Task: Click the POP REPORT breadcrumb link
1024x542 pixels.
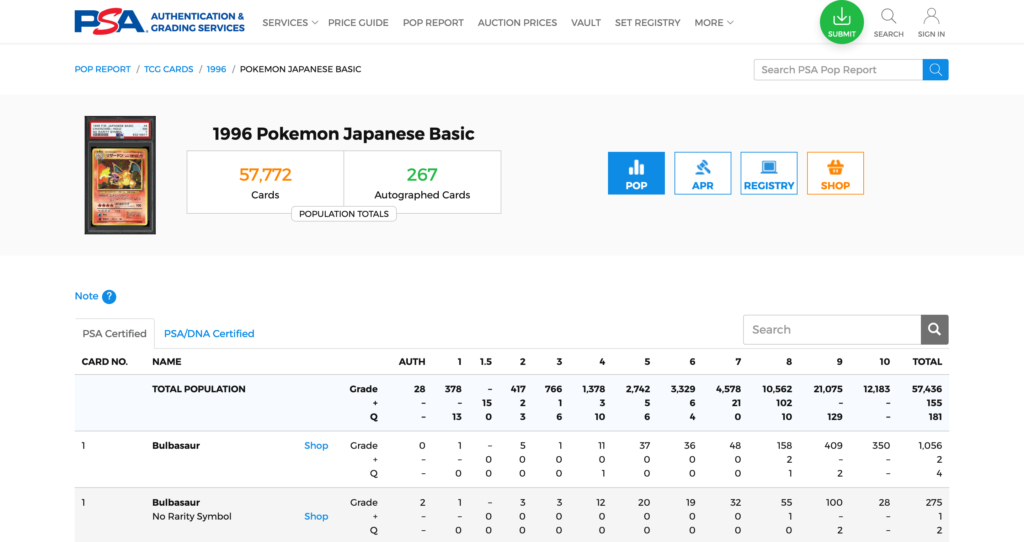Action: [x=103, y=69]
